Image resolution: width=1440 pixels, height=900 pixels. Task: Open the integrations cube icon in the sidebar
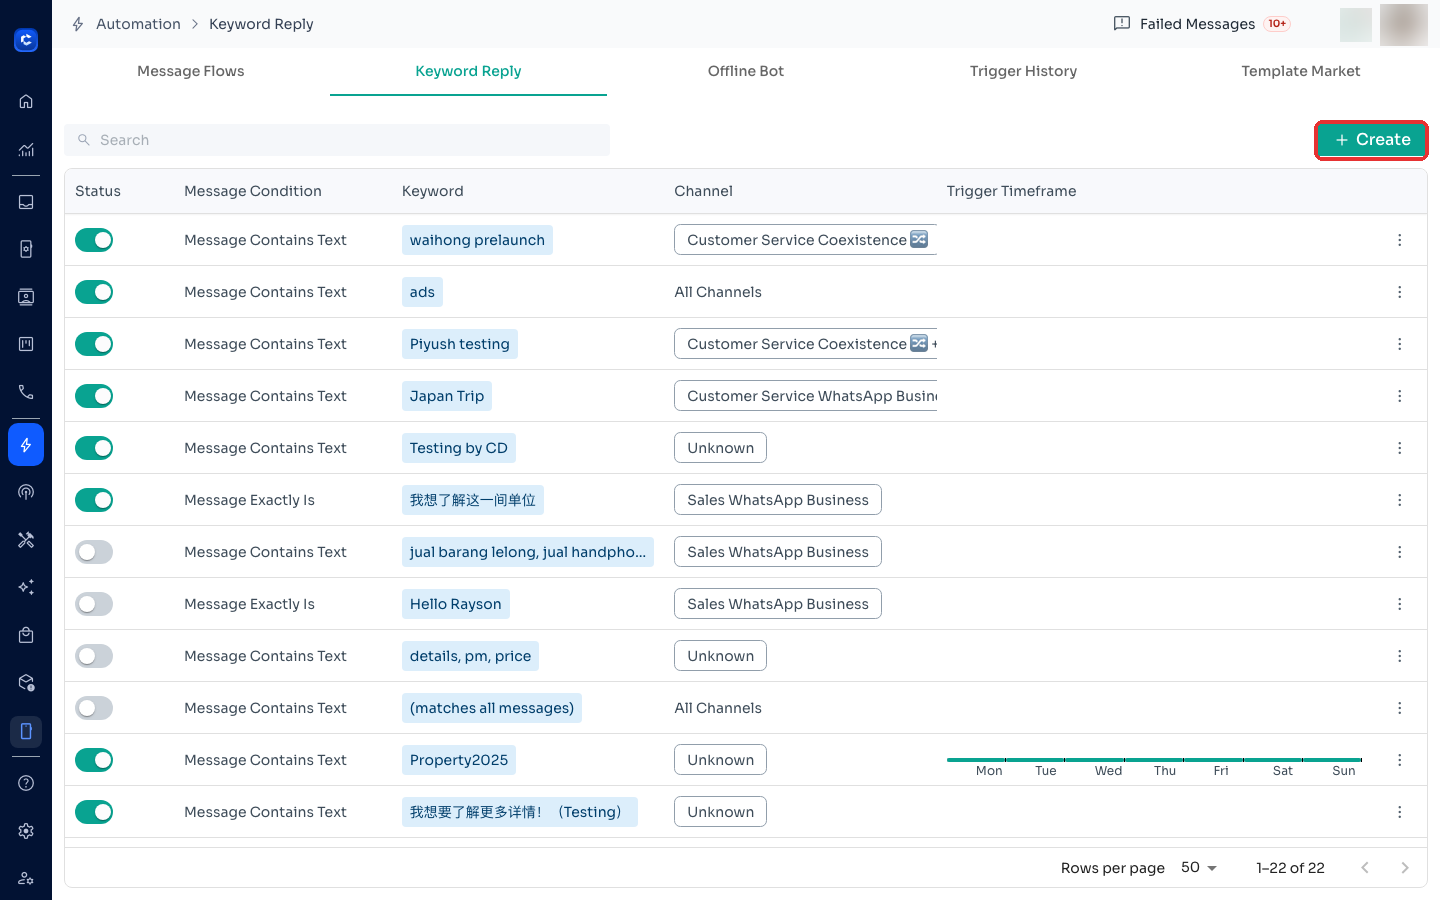coord(26,683)
